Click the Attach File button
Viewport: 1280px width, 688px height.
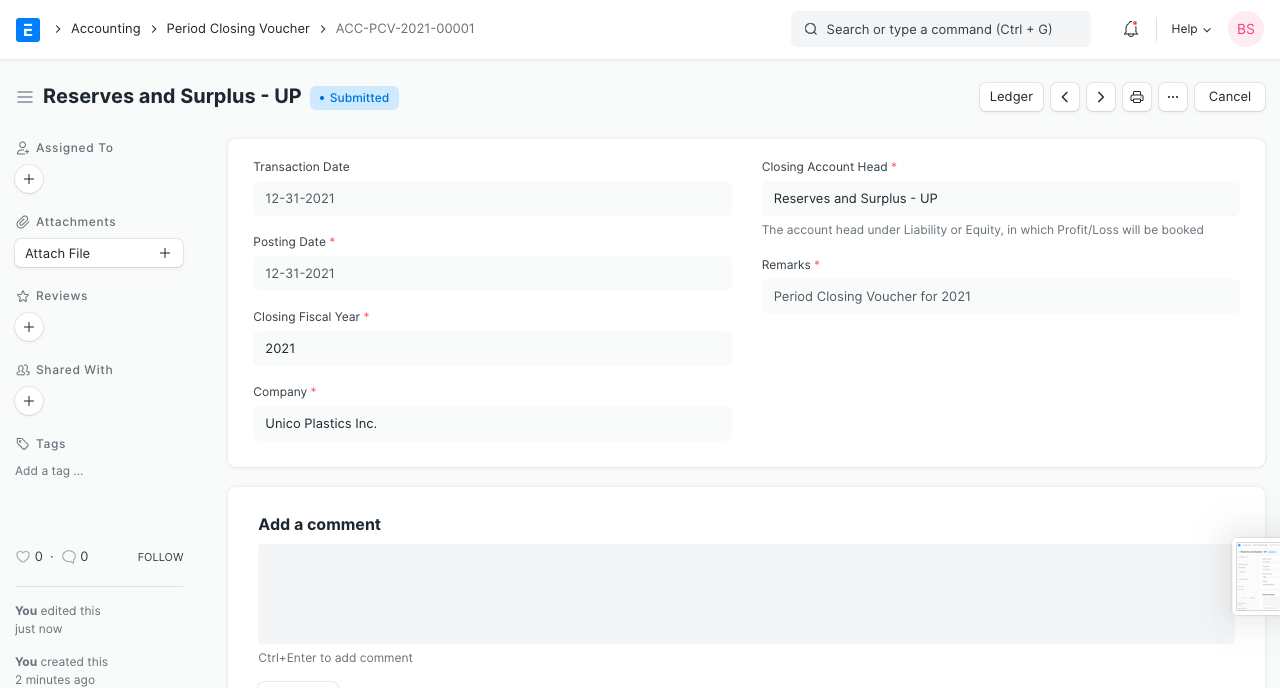(x=98, y=253)
